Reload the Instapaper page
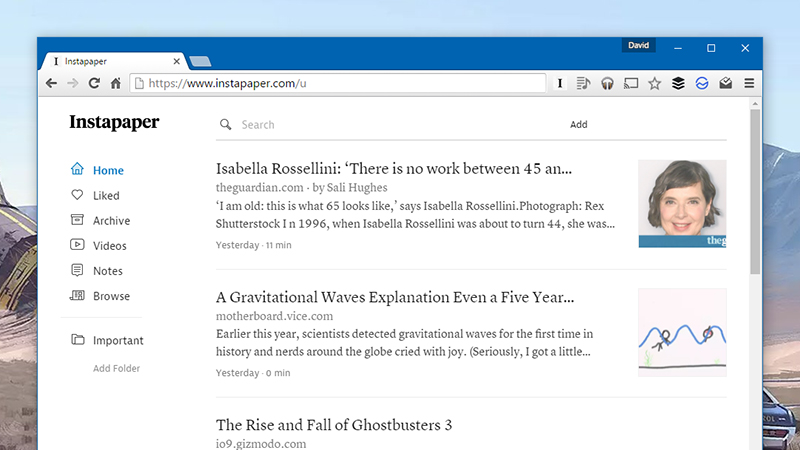Image resolution: width=800 pixels, height=450 pixels. pos(94,83)
